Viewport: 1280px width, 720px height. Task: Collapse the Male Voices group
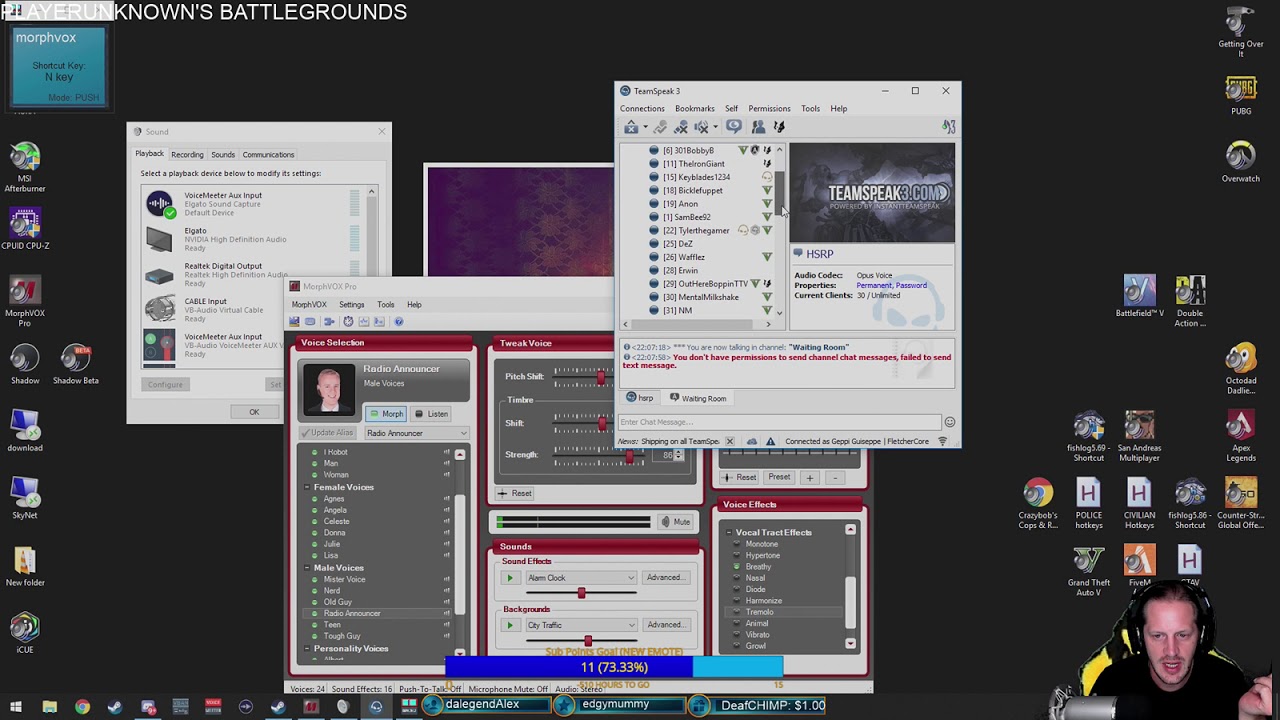point(307,569)
